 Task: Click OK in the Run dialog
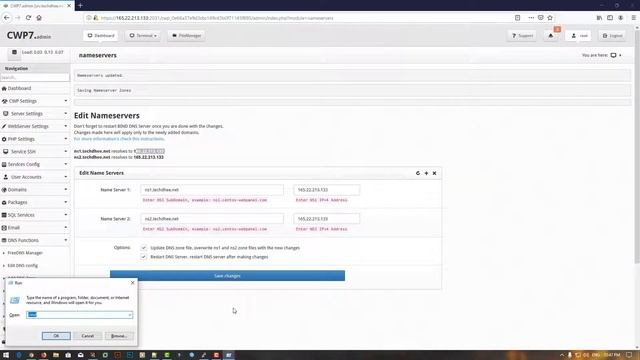(56, 336)
